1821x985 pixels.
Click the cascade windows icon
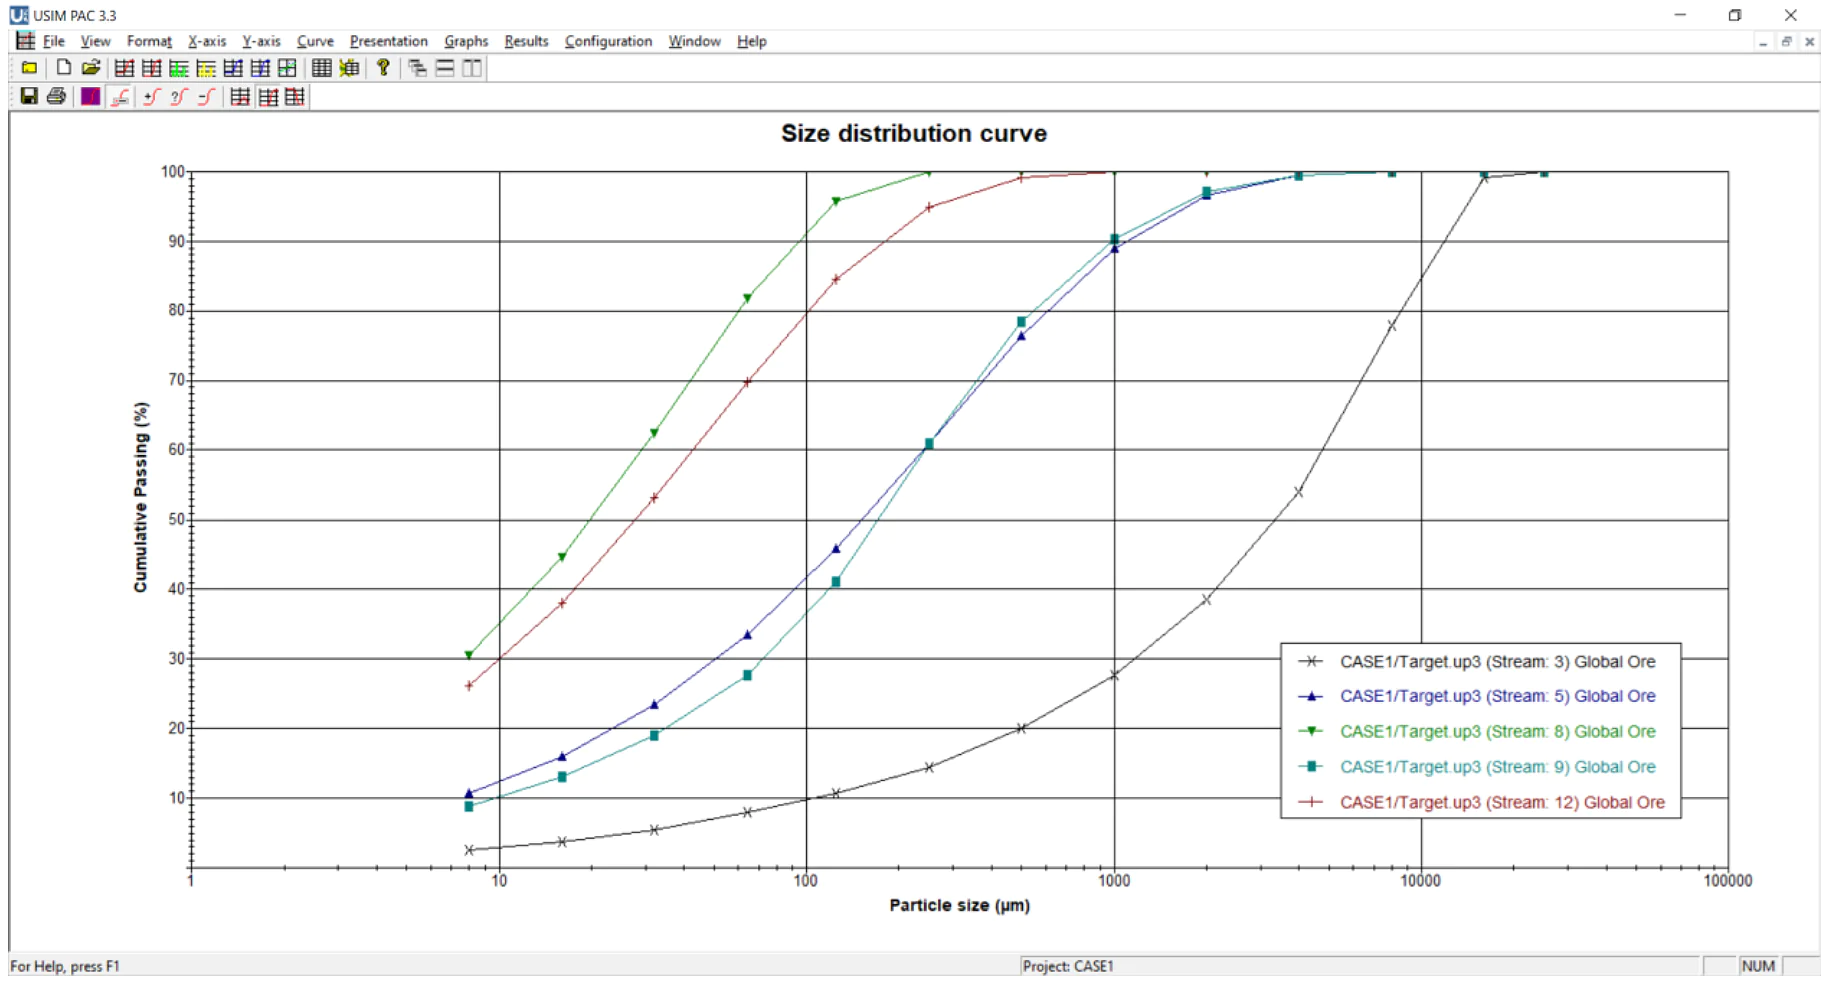point(417,67)
